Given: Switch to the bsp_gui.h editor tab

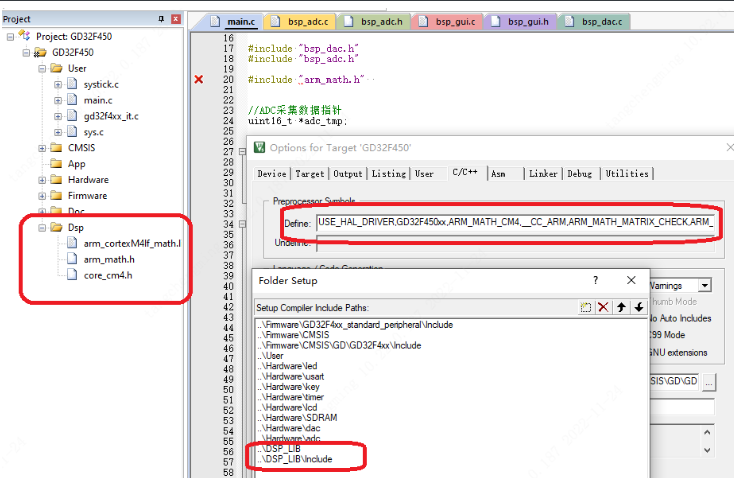Looking at the screenshot, I should 521,22.
